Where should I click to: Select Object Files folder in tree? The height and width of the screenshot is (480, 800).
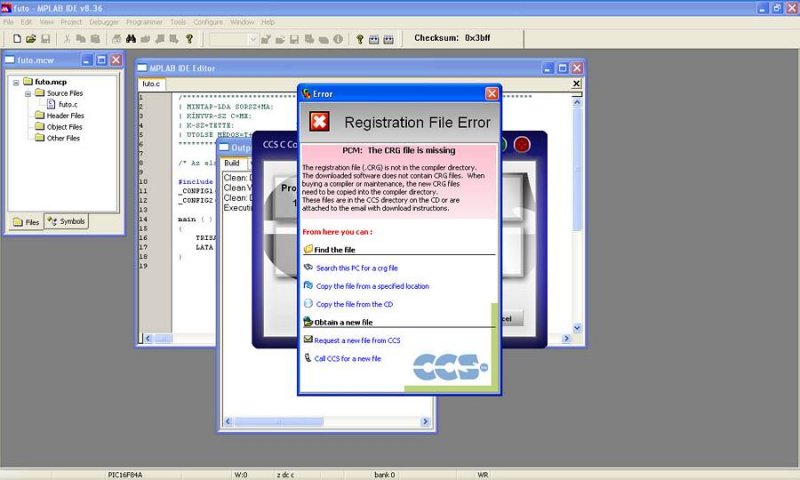[x=64, y=127]
